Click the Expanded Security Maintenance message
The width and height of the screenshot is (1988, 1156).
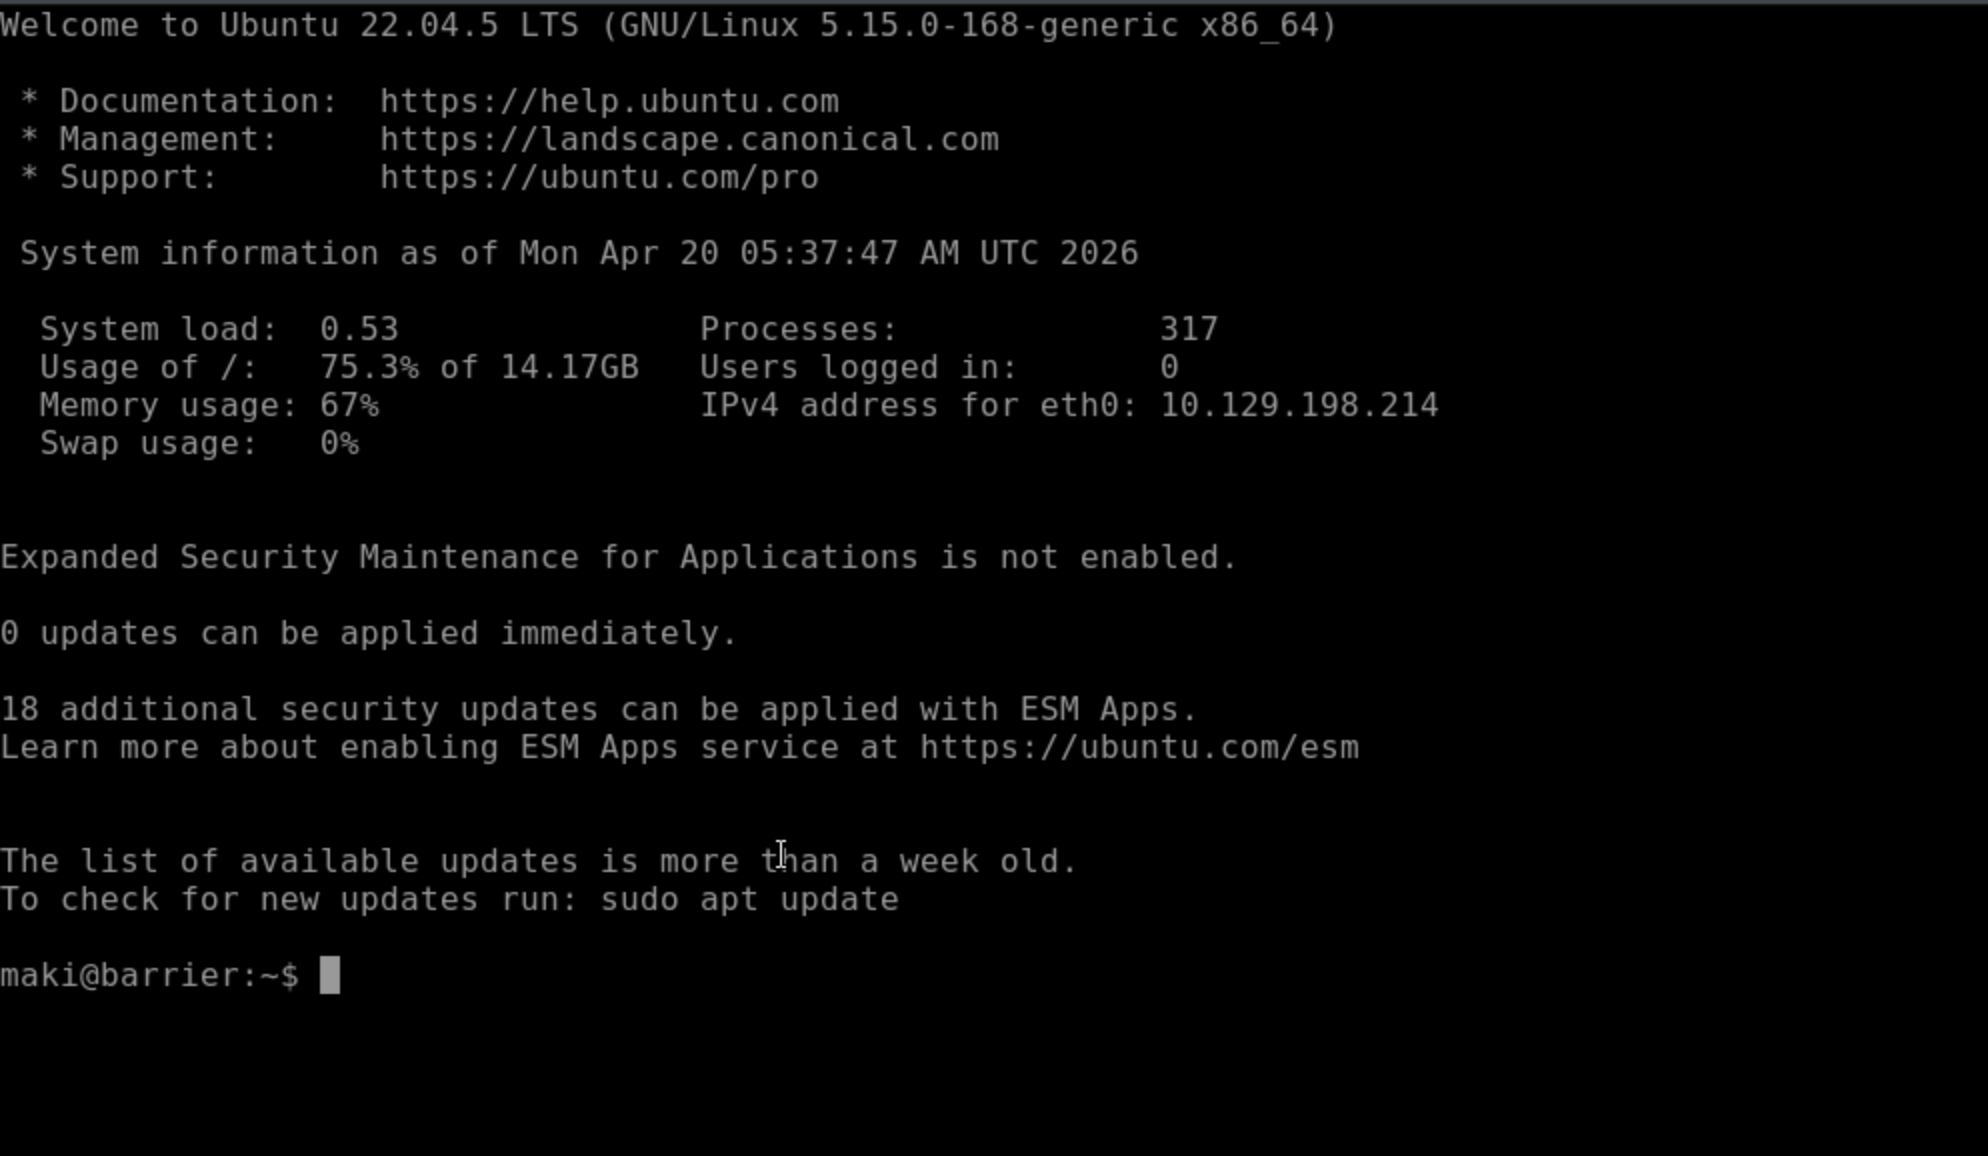[x=618, y=557]
